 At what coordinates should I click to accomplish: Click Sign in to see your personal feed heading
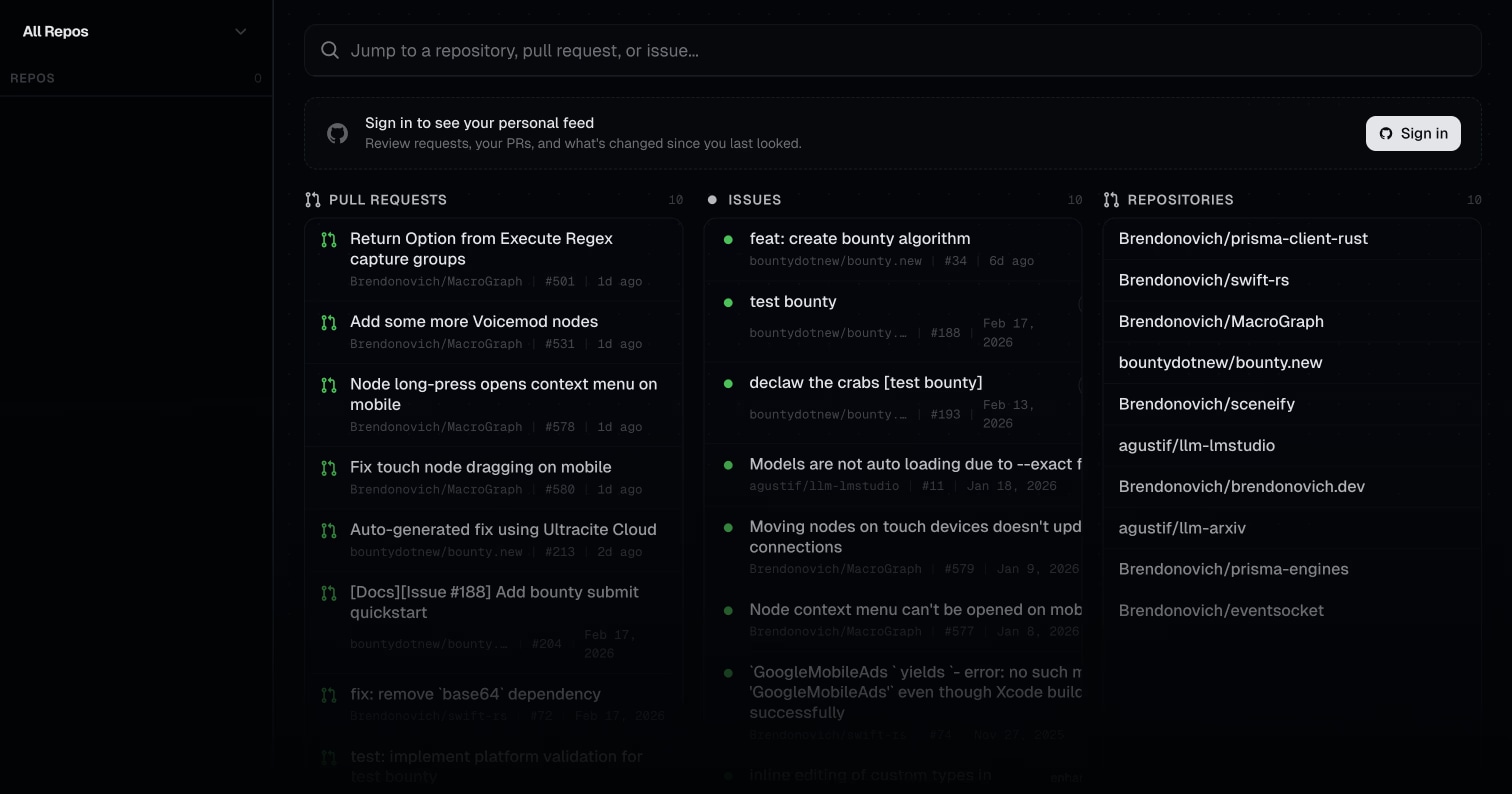[479, 123]
